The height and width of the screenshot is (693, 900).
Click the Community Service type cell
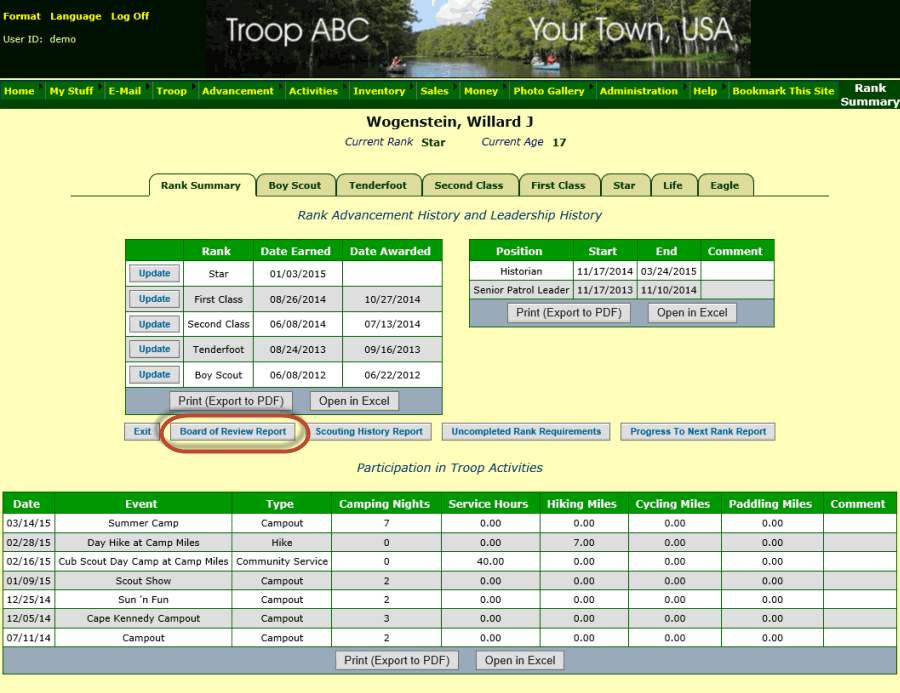click(x=282, y=562)
